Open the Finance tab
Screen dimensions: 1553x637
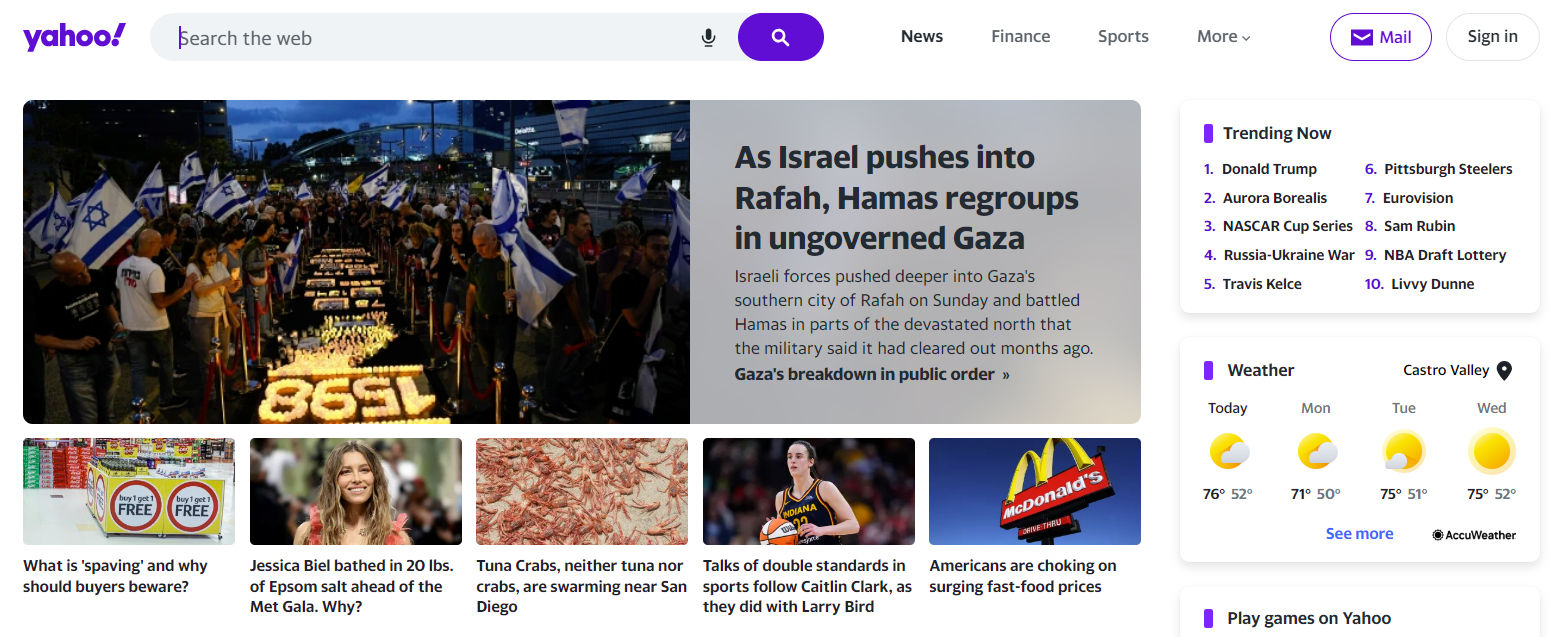[1021, 37]
